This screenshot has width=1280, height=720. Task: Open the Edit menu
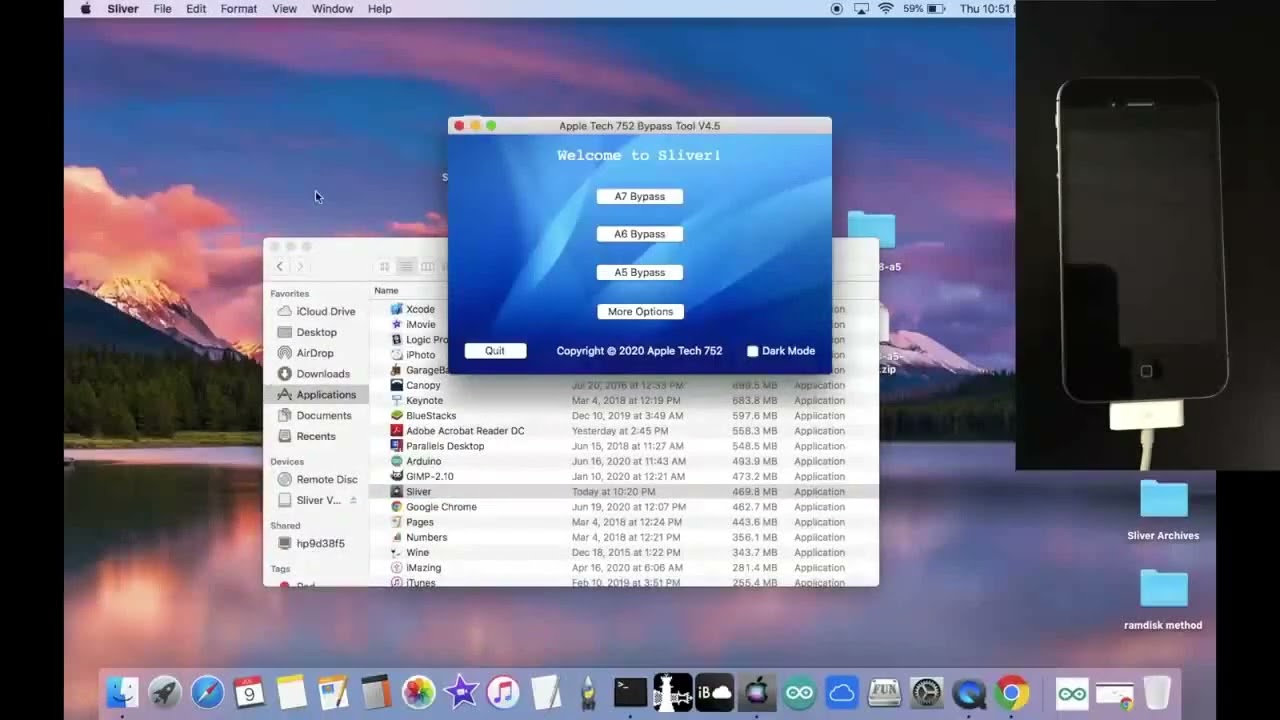tap(196, 9)
